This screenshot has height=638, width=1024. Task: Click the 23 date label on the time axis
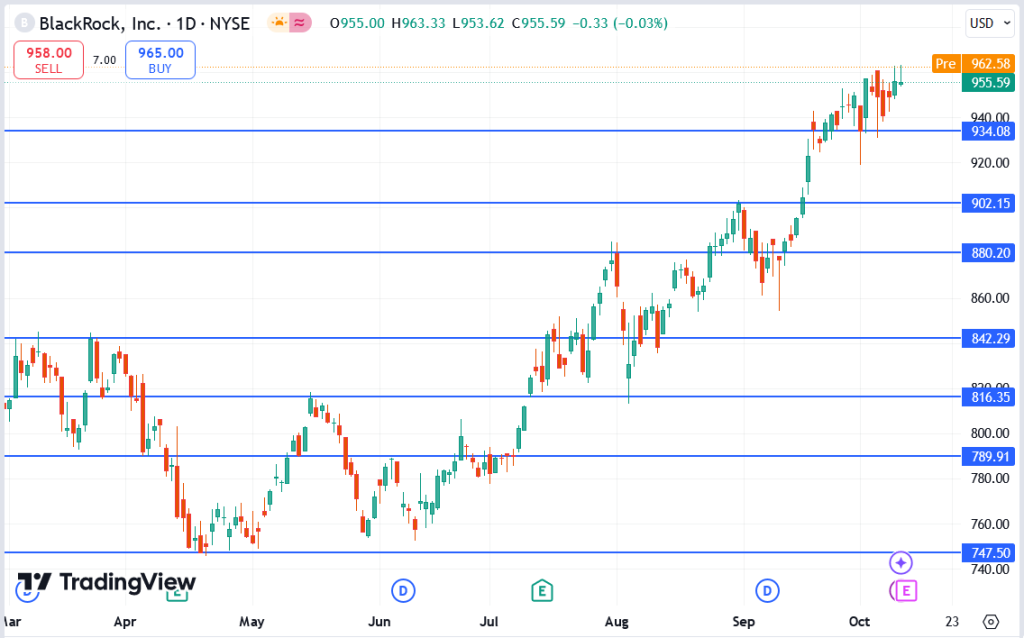(x=952, y=621)
